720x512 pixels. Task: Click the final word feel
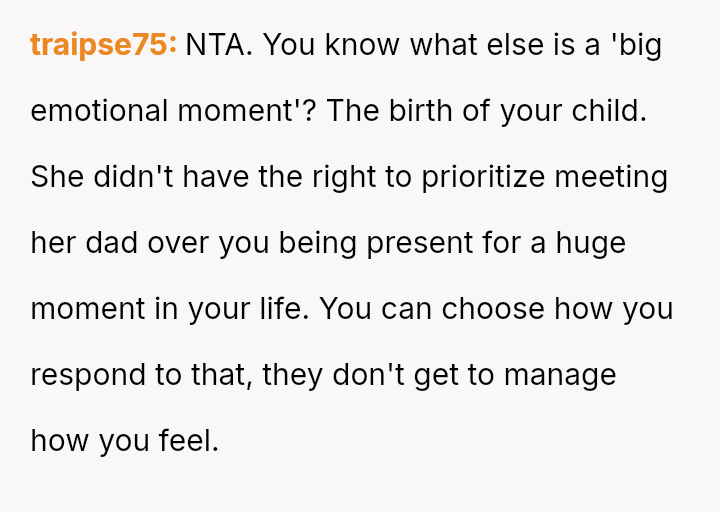pyautogui.click(x=187, y=441)
